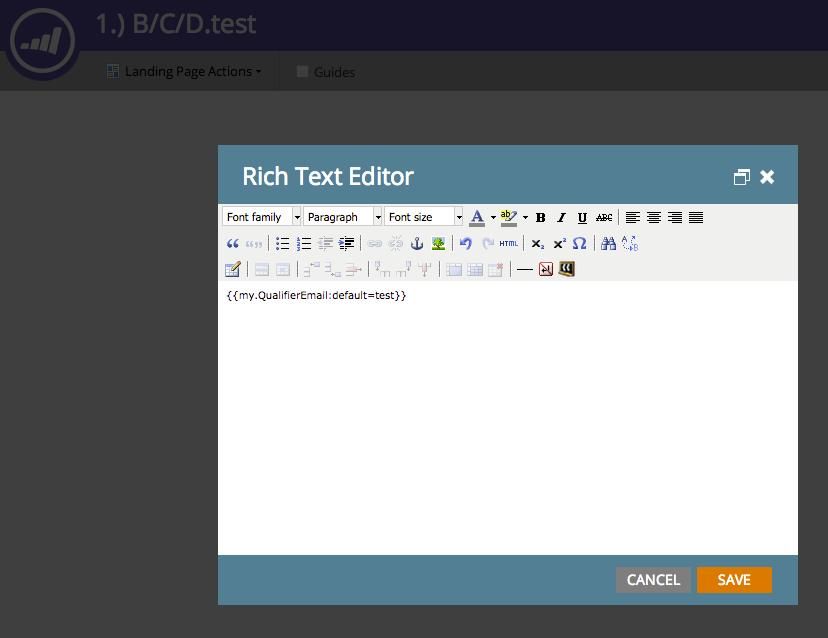Expand text color picker arrow
The height and width of the screenshot is (638, 828).
point(493,217)
